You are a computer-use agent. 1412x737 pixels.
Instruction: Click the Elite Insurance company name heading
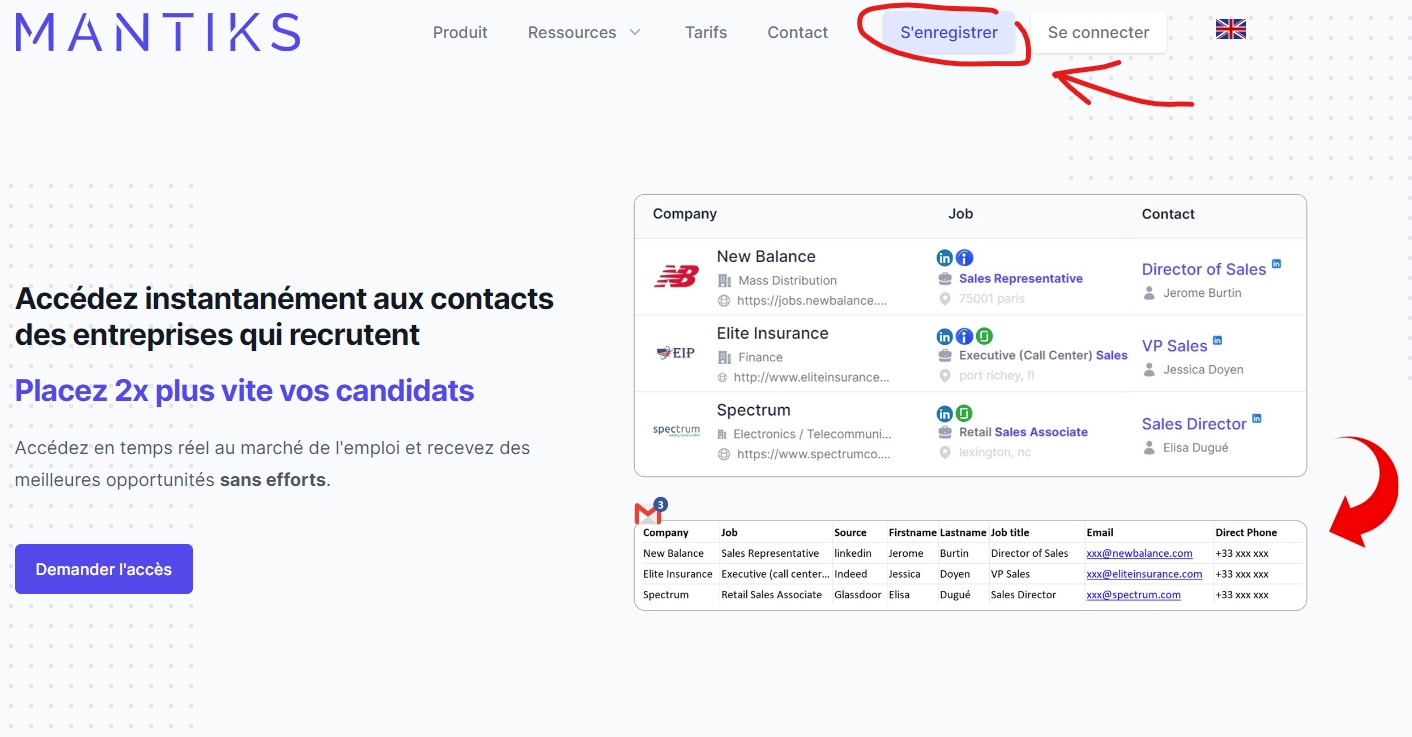[773, 334]
